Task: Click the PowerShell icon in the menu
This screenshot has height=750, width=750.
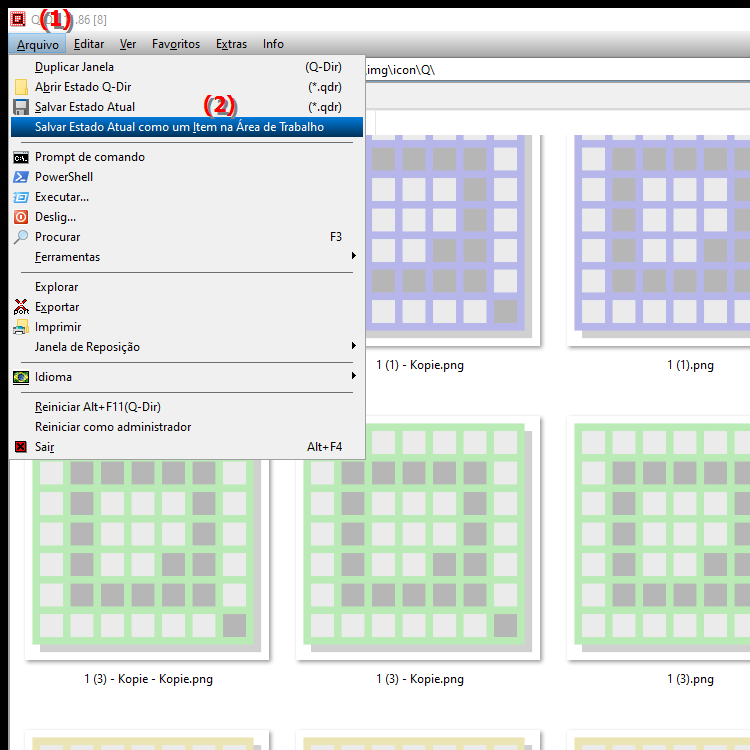Action: tap(21, 177)
